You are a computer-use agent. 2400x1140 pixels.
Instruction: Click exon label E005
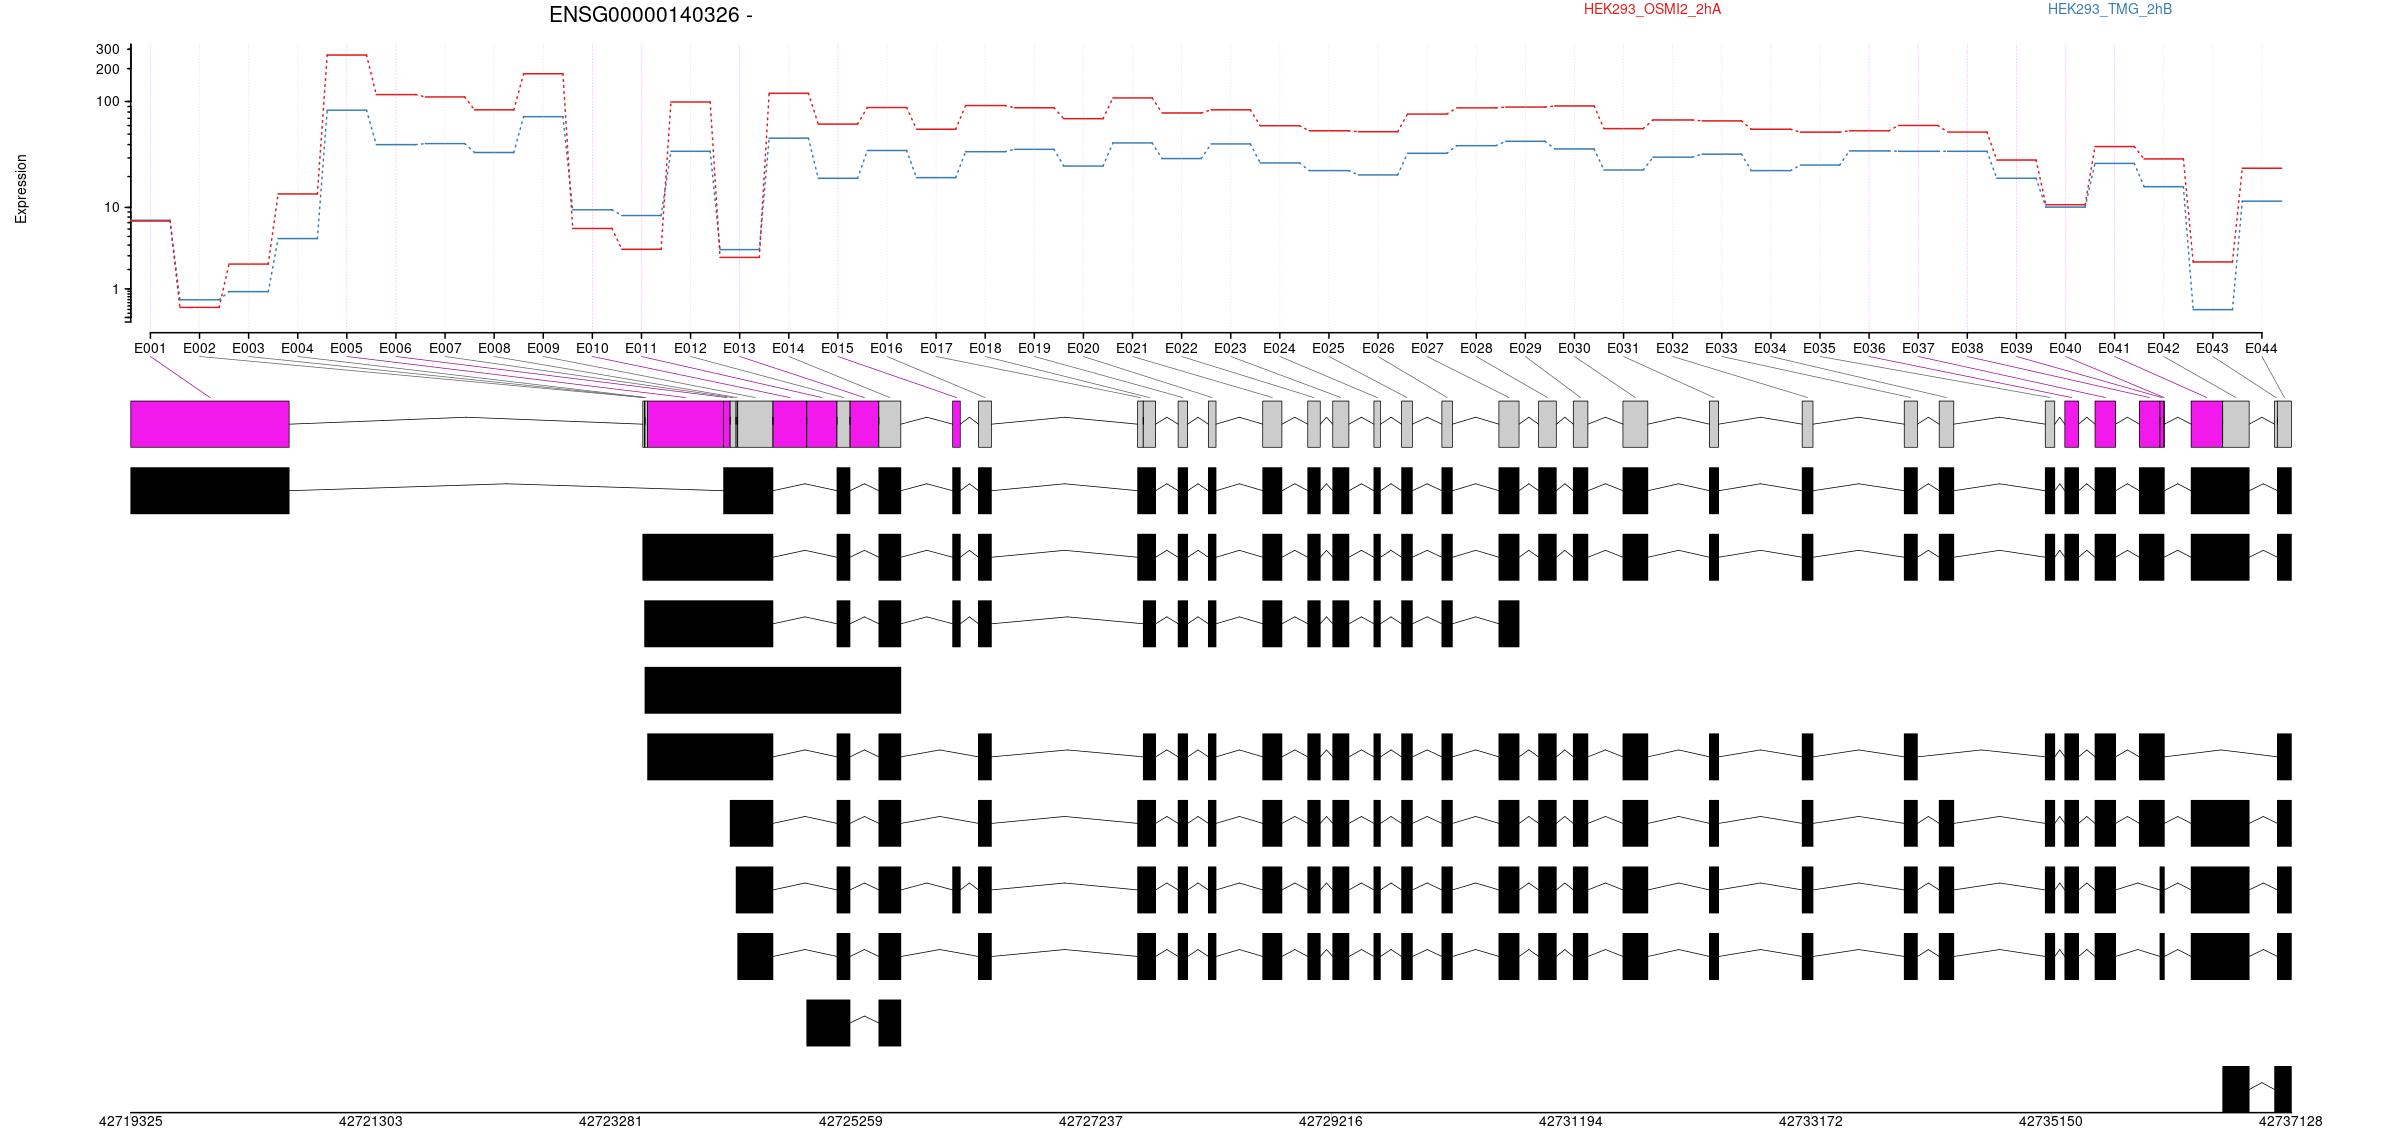click(346, 348)
